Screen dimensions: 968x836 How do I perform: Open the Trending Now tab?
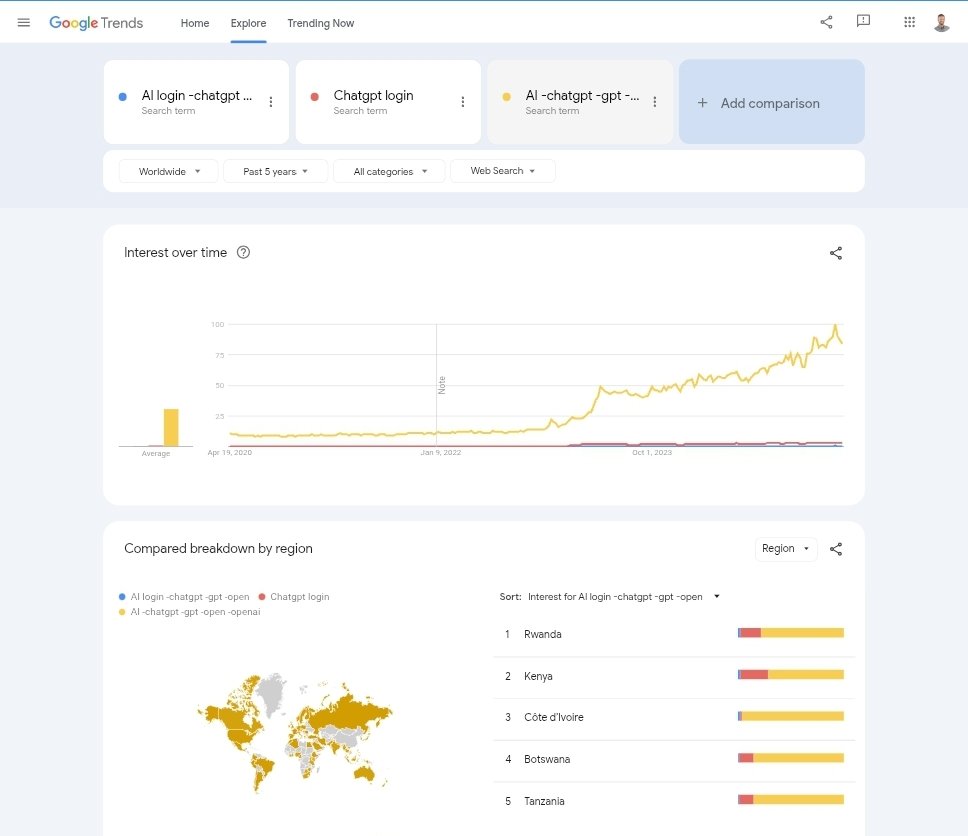point(320,23)
